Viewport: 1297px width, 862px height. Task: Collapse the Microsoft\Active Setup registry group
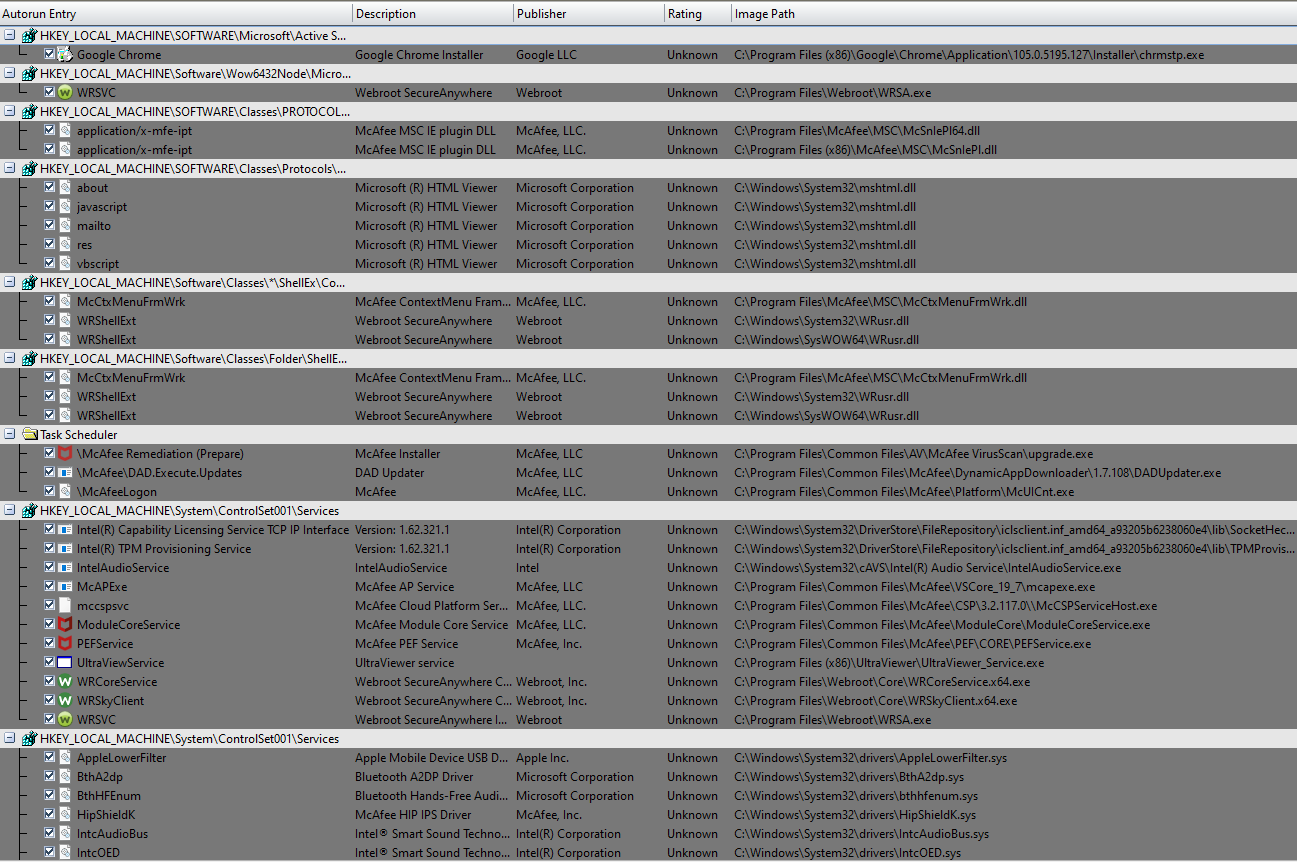tap(9, 35)
